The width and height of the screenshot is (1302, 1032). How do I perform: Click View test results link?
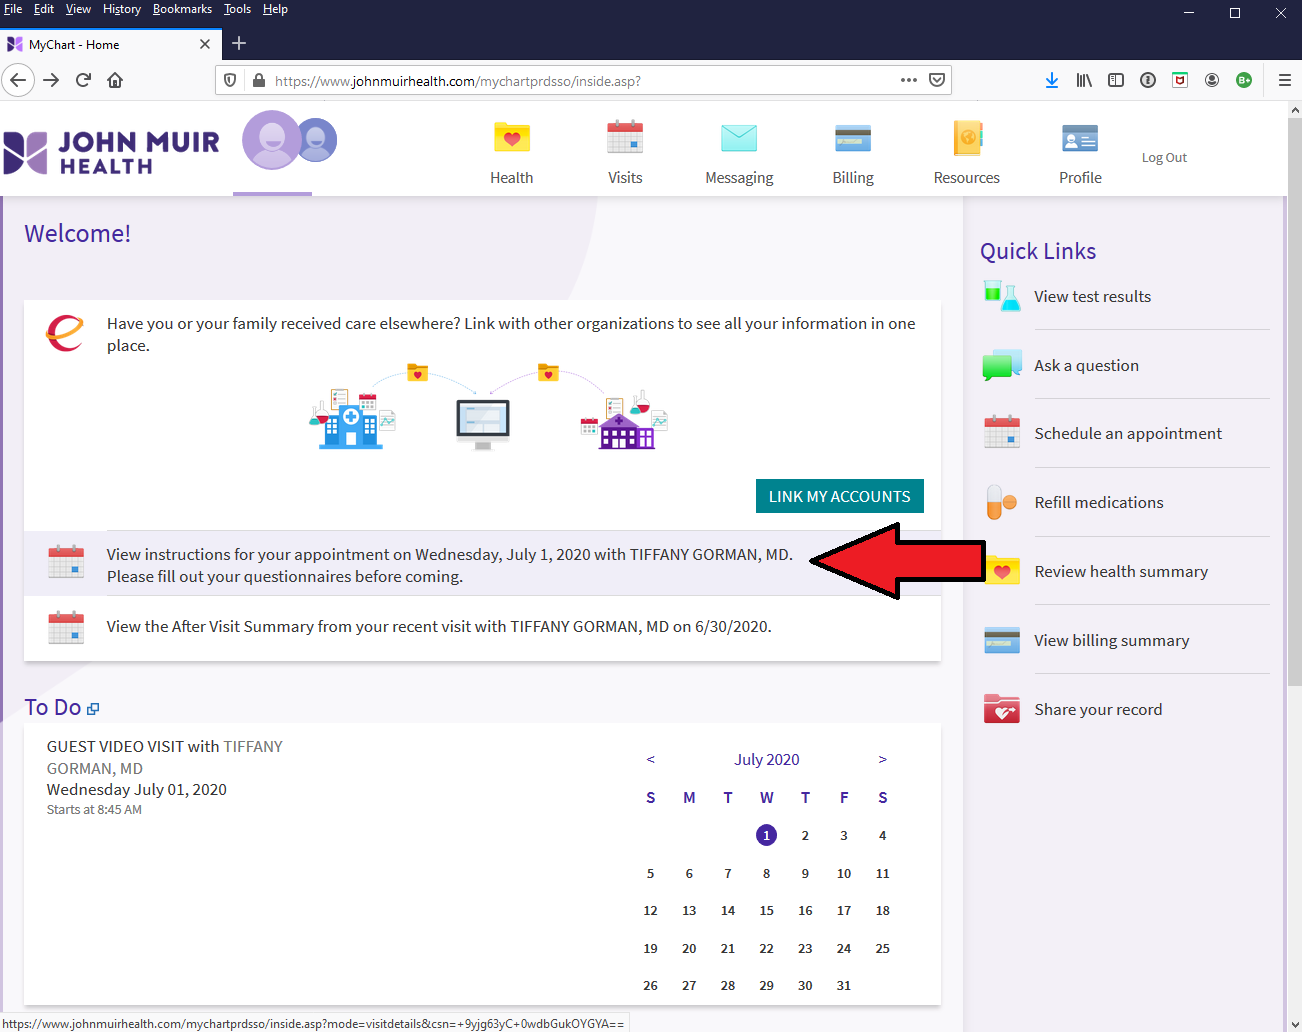tap(1092, 296)
